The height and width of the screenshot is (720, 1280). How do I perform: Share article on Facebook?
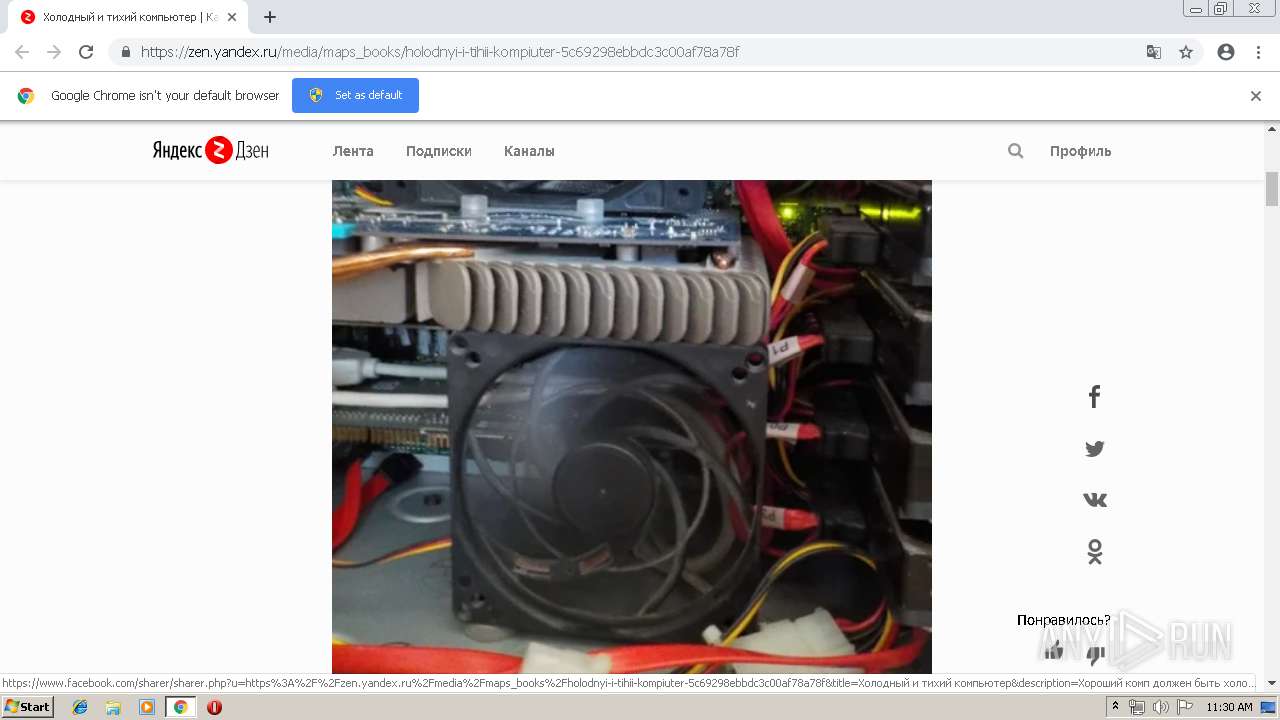[x=1094, y=397]
